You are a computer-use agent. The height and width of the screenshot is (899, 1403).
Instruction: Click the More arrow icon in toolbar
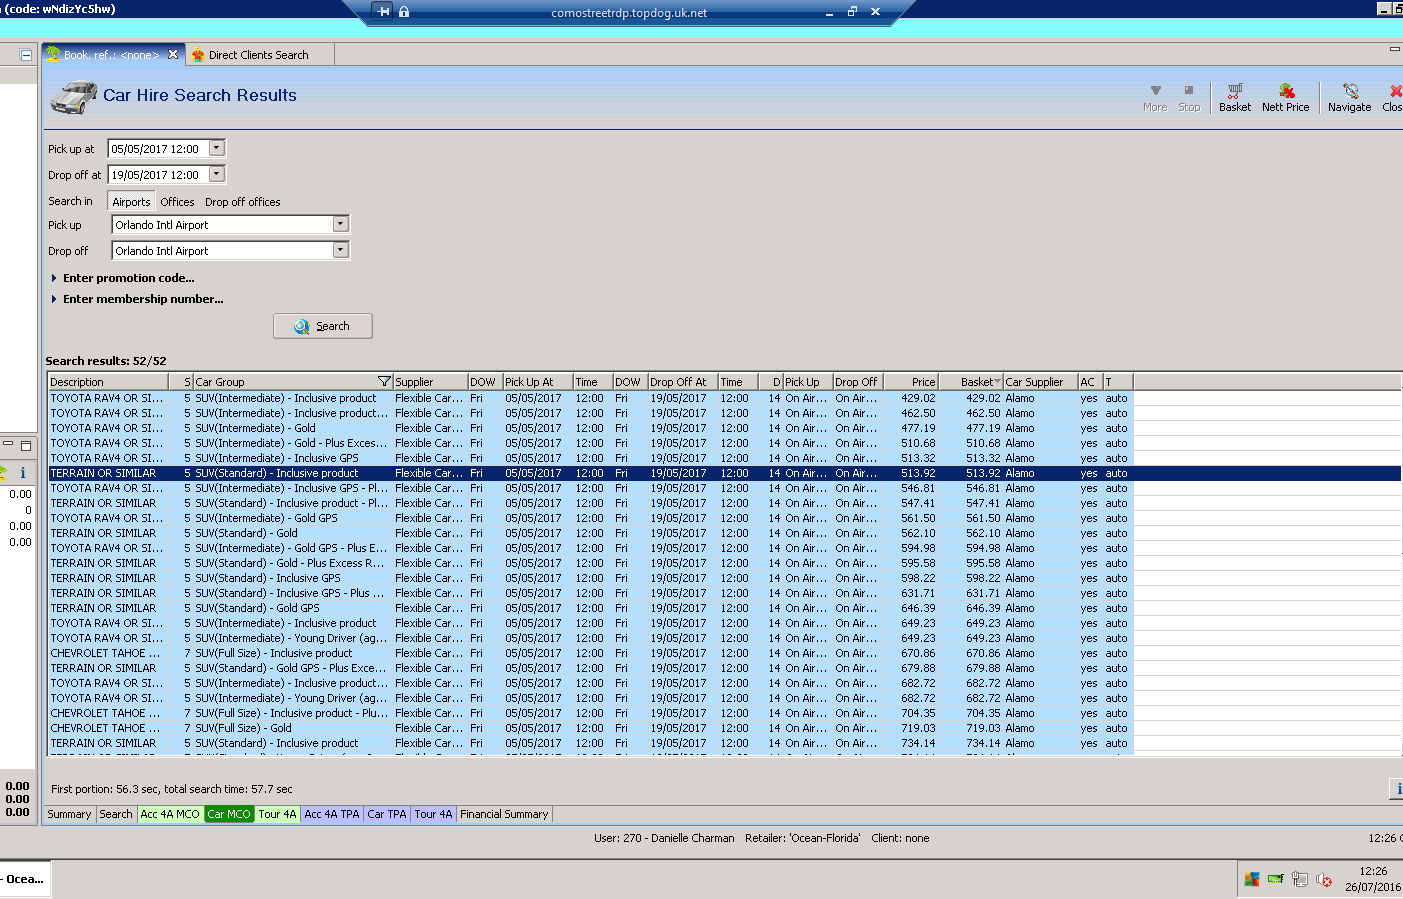(x=1155, y=91)
